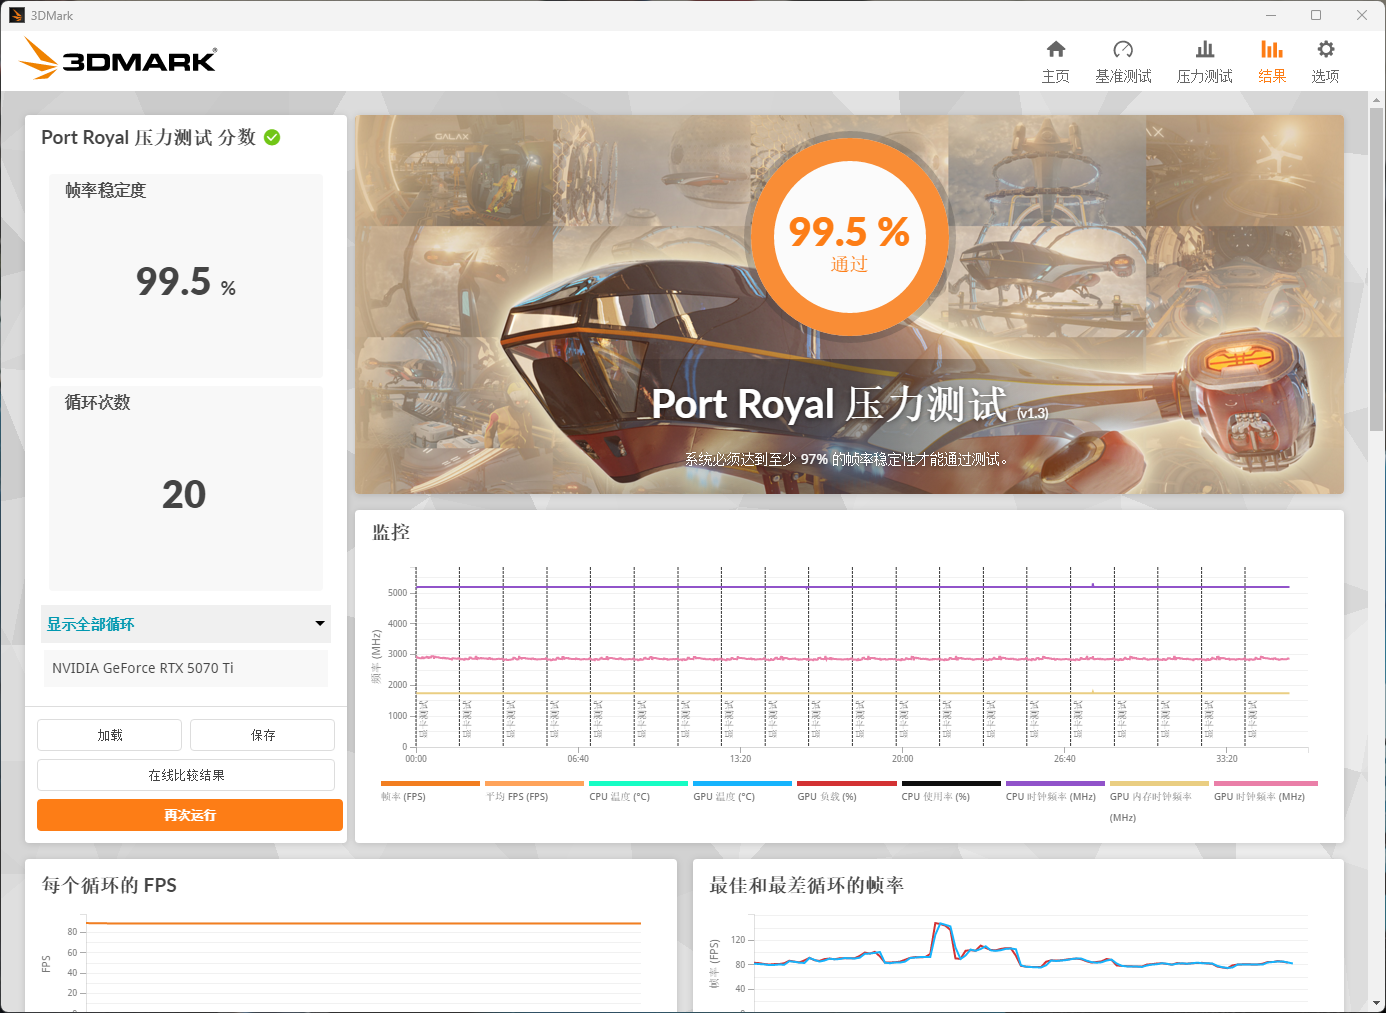
Task: Click the 3DMark app icon in title bar
Action: coord(16,15)
